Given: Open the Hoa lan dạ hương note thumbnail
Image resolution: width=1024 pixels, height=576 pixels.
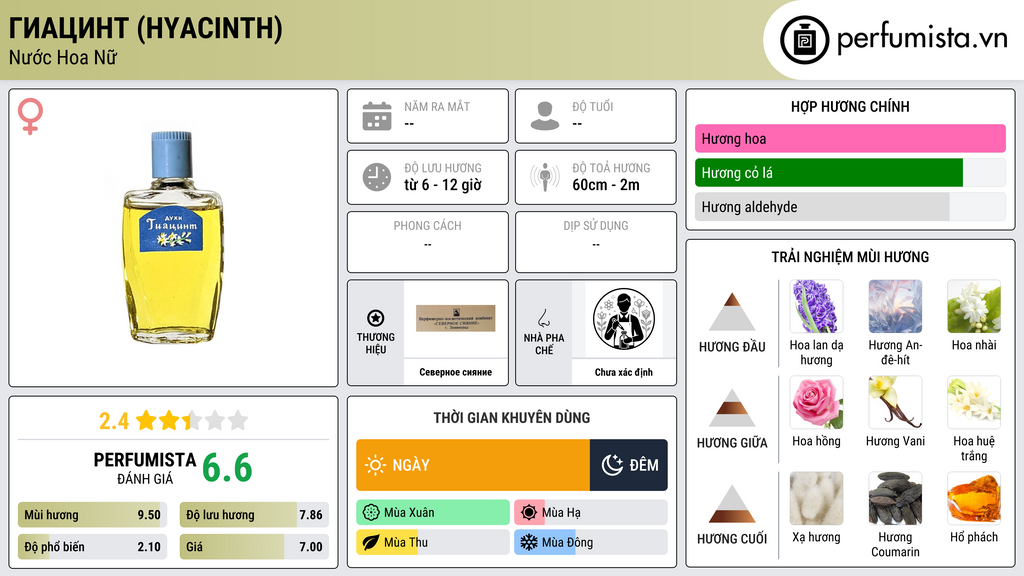Looking at the screenshot, I should point(816,307).
